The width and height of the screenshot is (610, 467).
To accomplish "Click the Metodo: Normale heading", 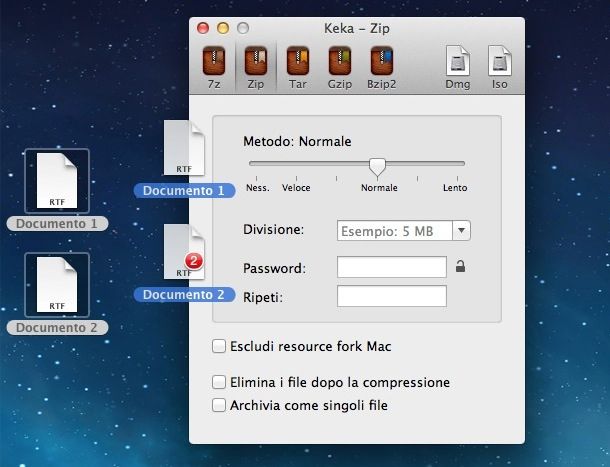I will (297, 141).
